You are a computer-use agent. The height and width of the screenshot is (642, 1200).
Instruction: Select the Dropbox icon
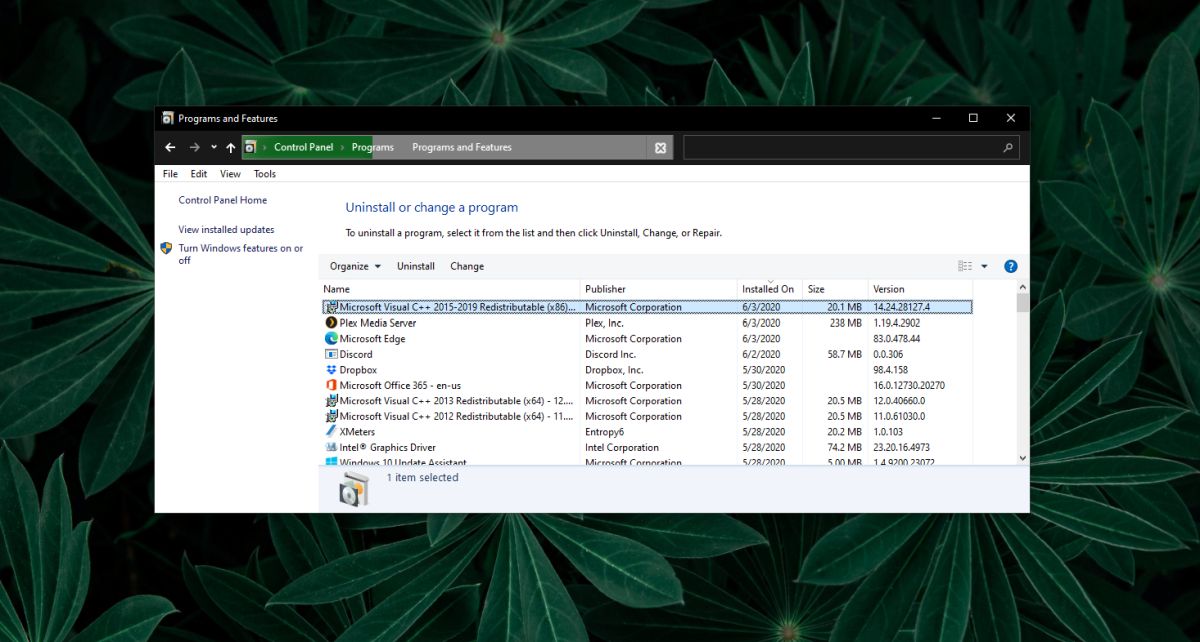333,369
